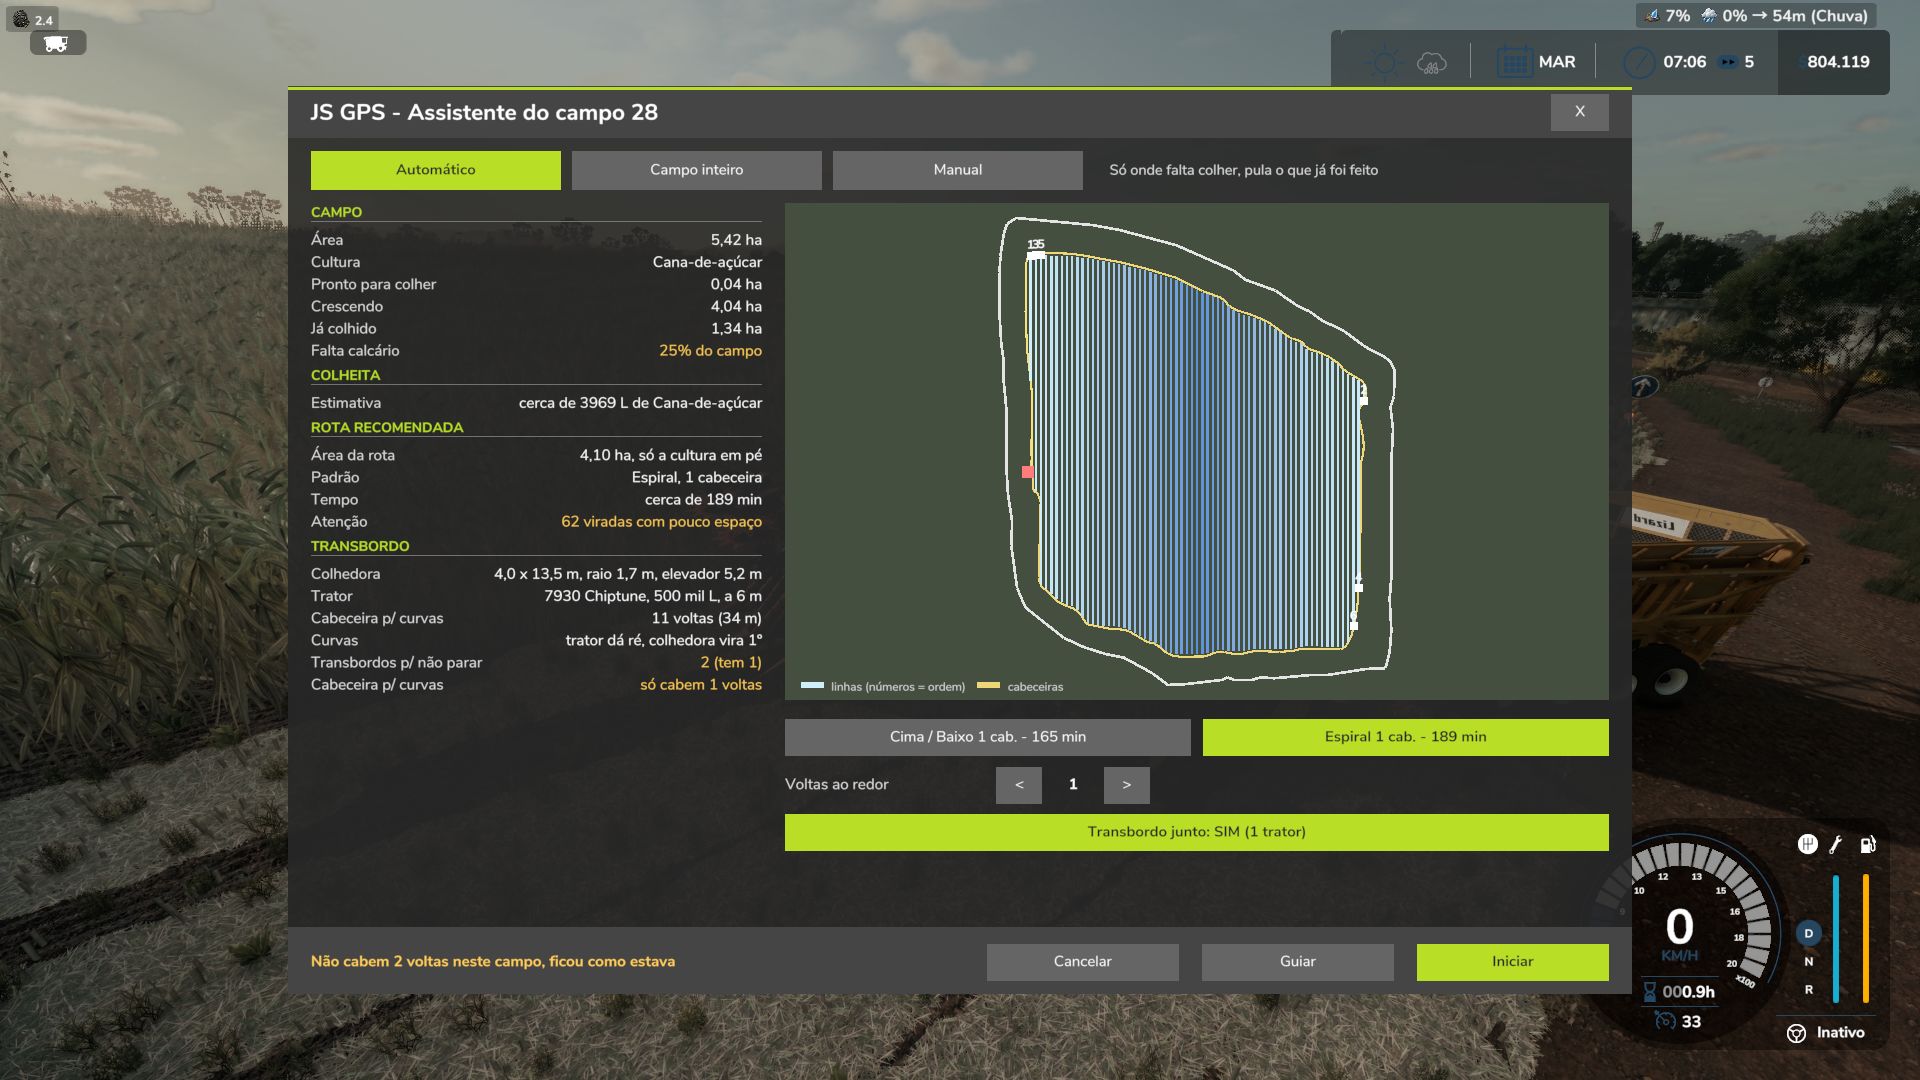
Task: Click the Guiar button
Action: point(1297,962)
